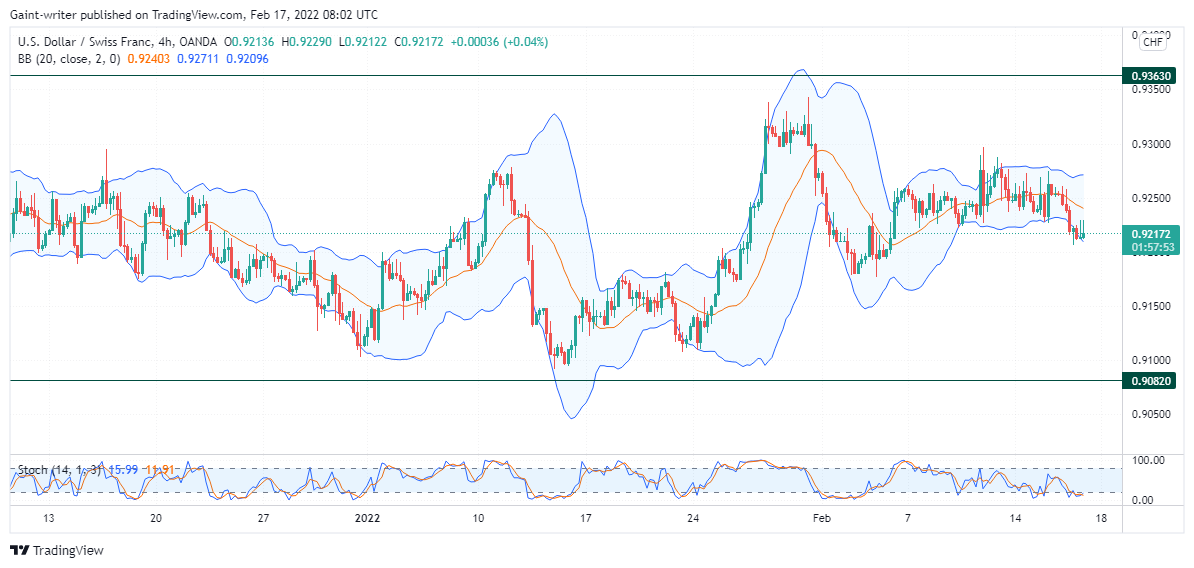Click the 0.92500 price axis label
Viewport: 1194px width, 568px height.
pyautogui.click(x=1149, y=198)
